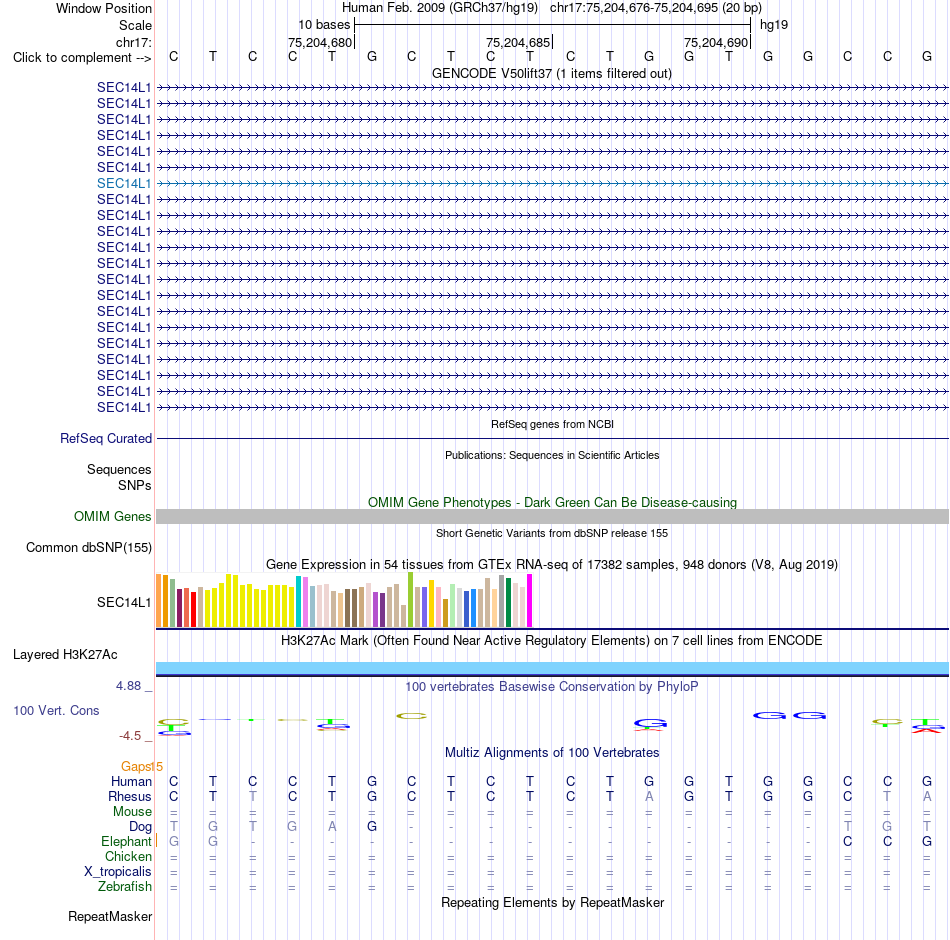The height and width of the screenshot is (940, 950).
Task: Select position marker 75,204,685 on ruler
Action: click(518, 42)
